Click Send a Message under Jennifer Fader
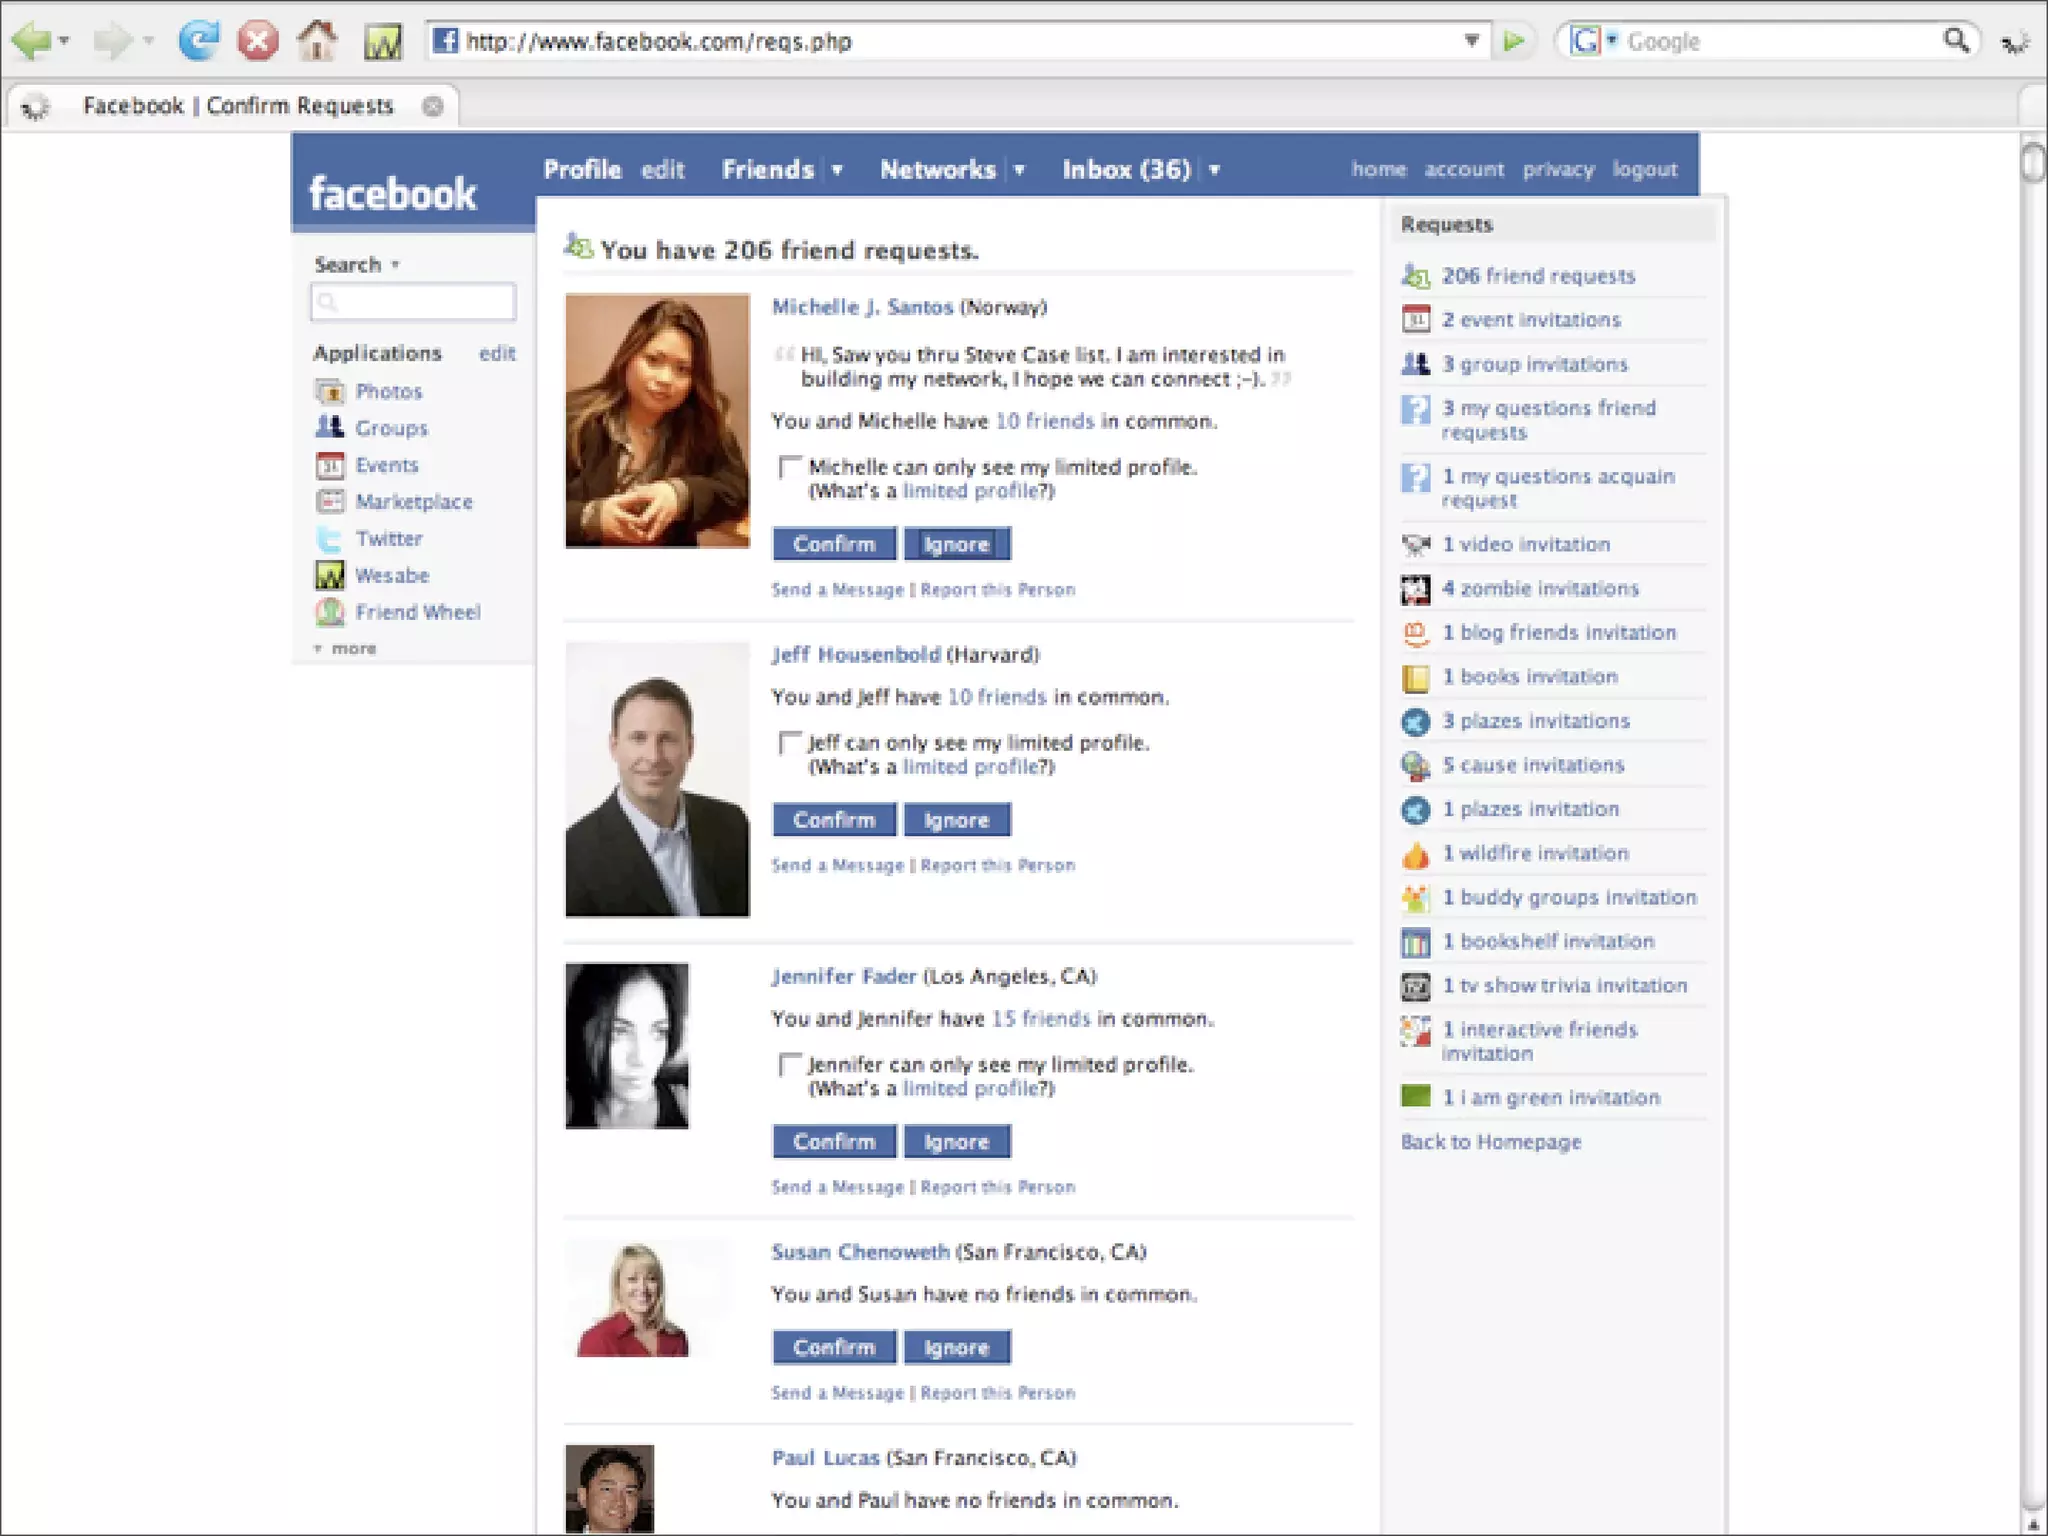This screenshot has width=2048, height=1536. [837, 1187]
